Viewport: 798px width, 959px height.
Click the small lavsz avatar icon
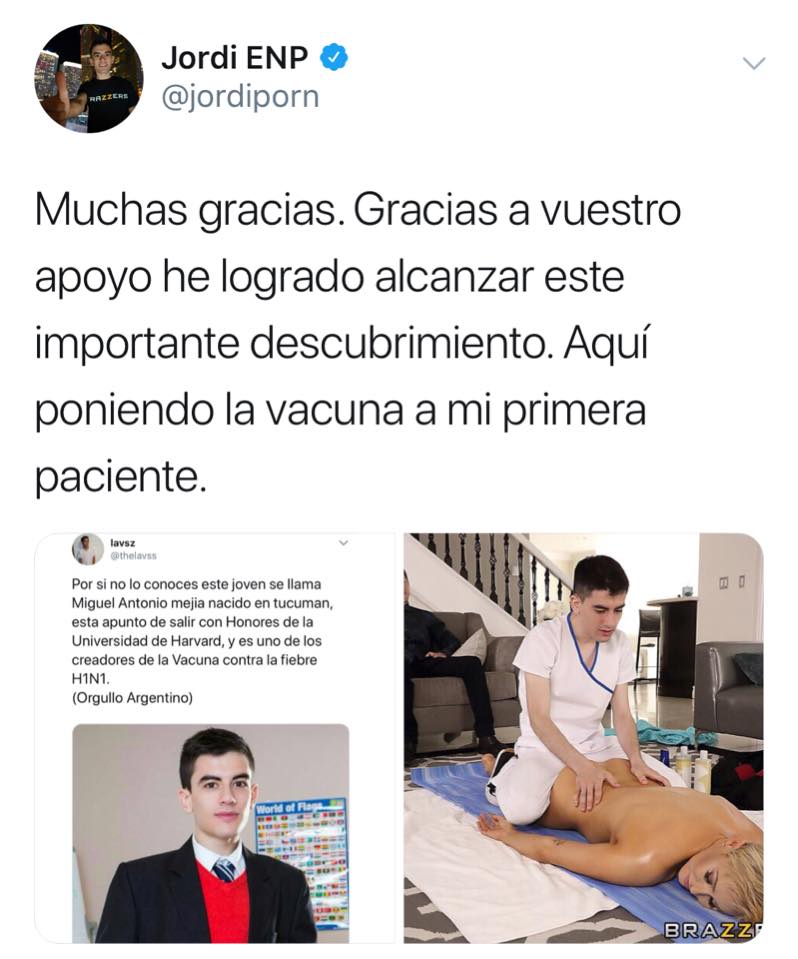pyautogui.click(x=88, y=549)
